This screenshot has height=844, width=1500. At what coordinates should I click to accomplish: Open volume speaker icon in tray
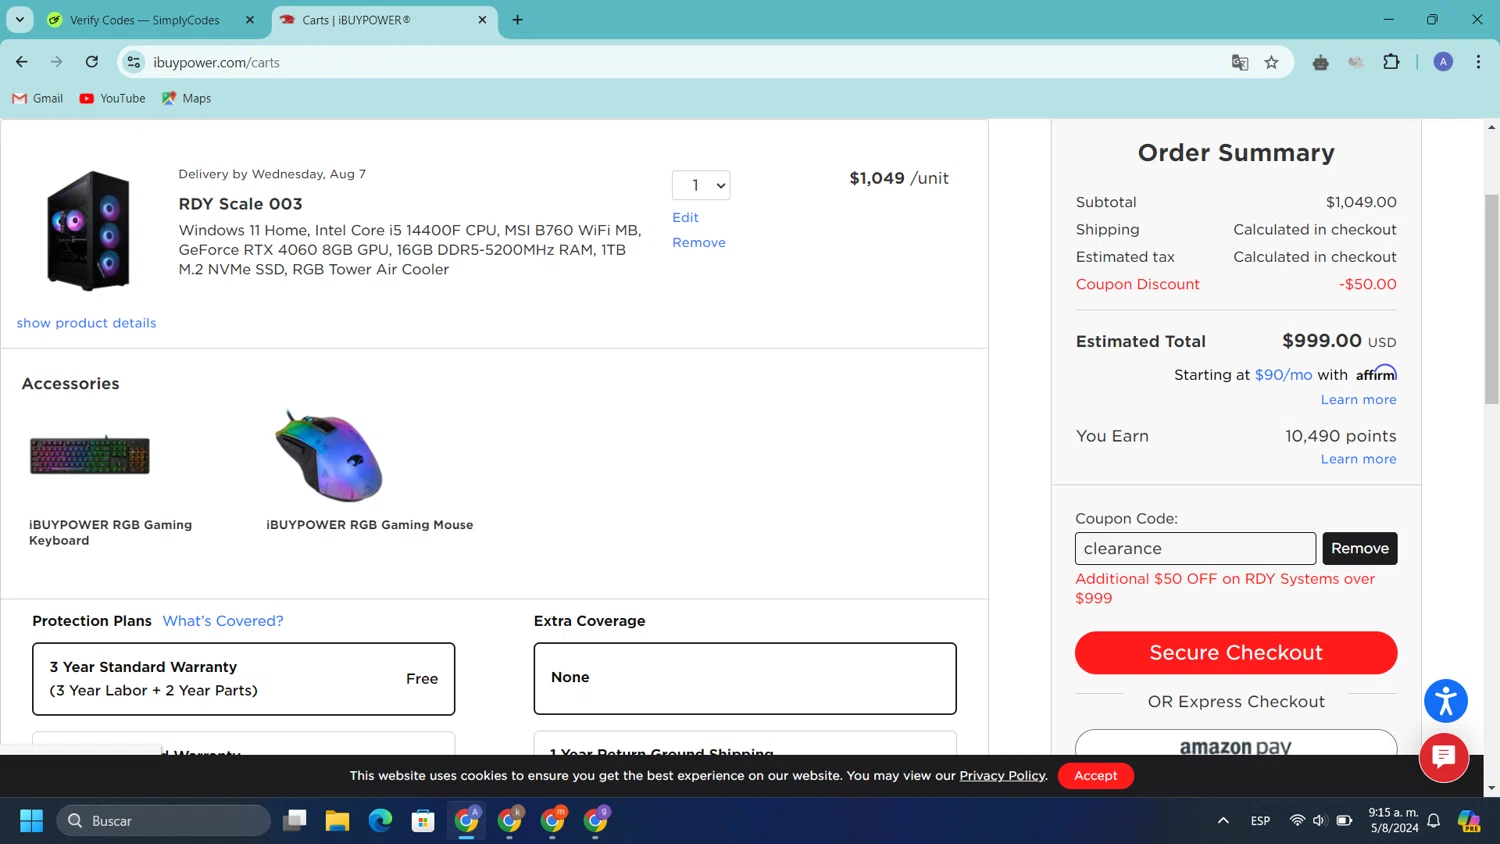click(1319, 821)
